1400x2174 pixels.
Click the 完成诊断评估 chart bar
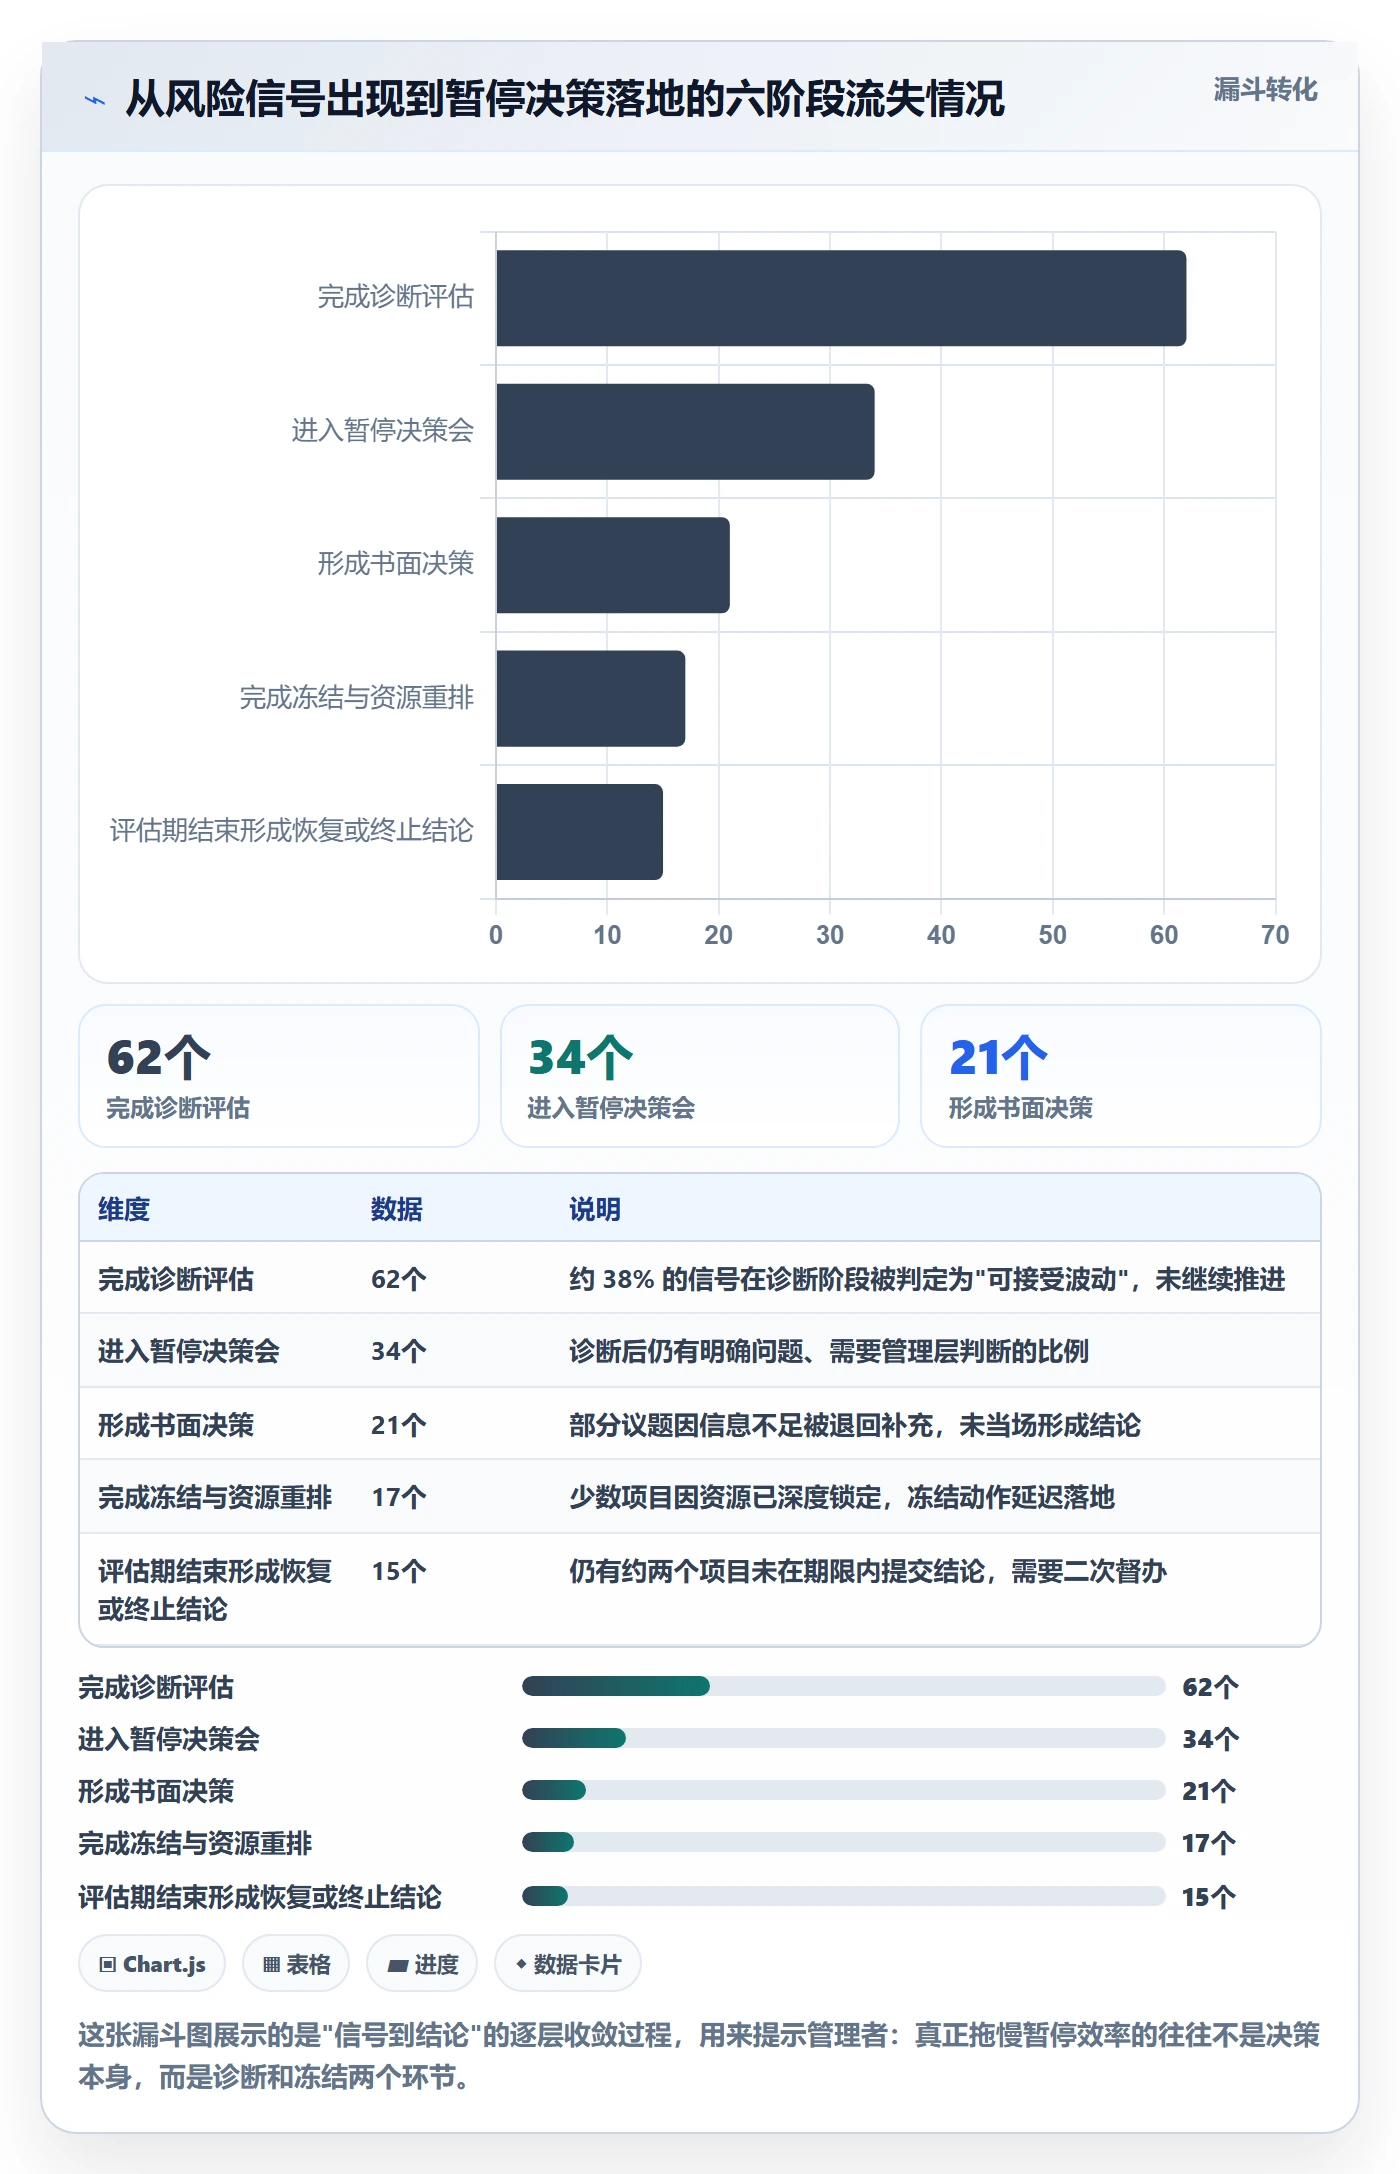click(841, 298)
